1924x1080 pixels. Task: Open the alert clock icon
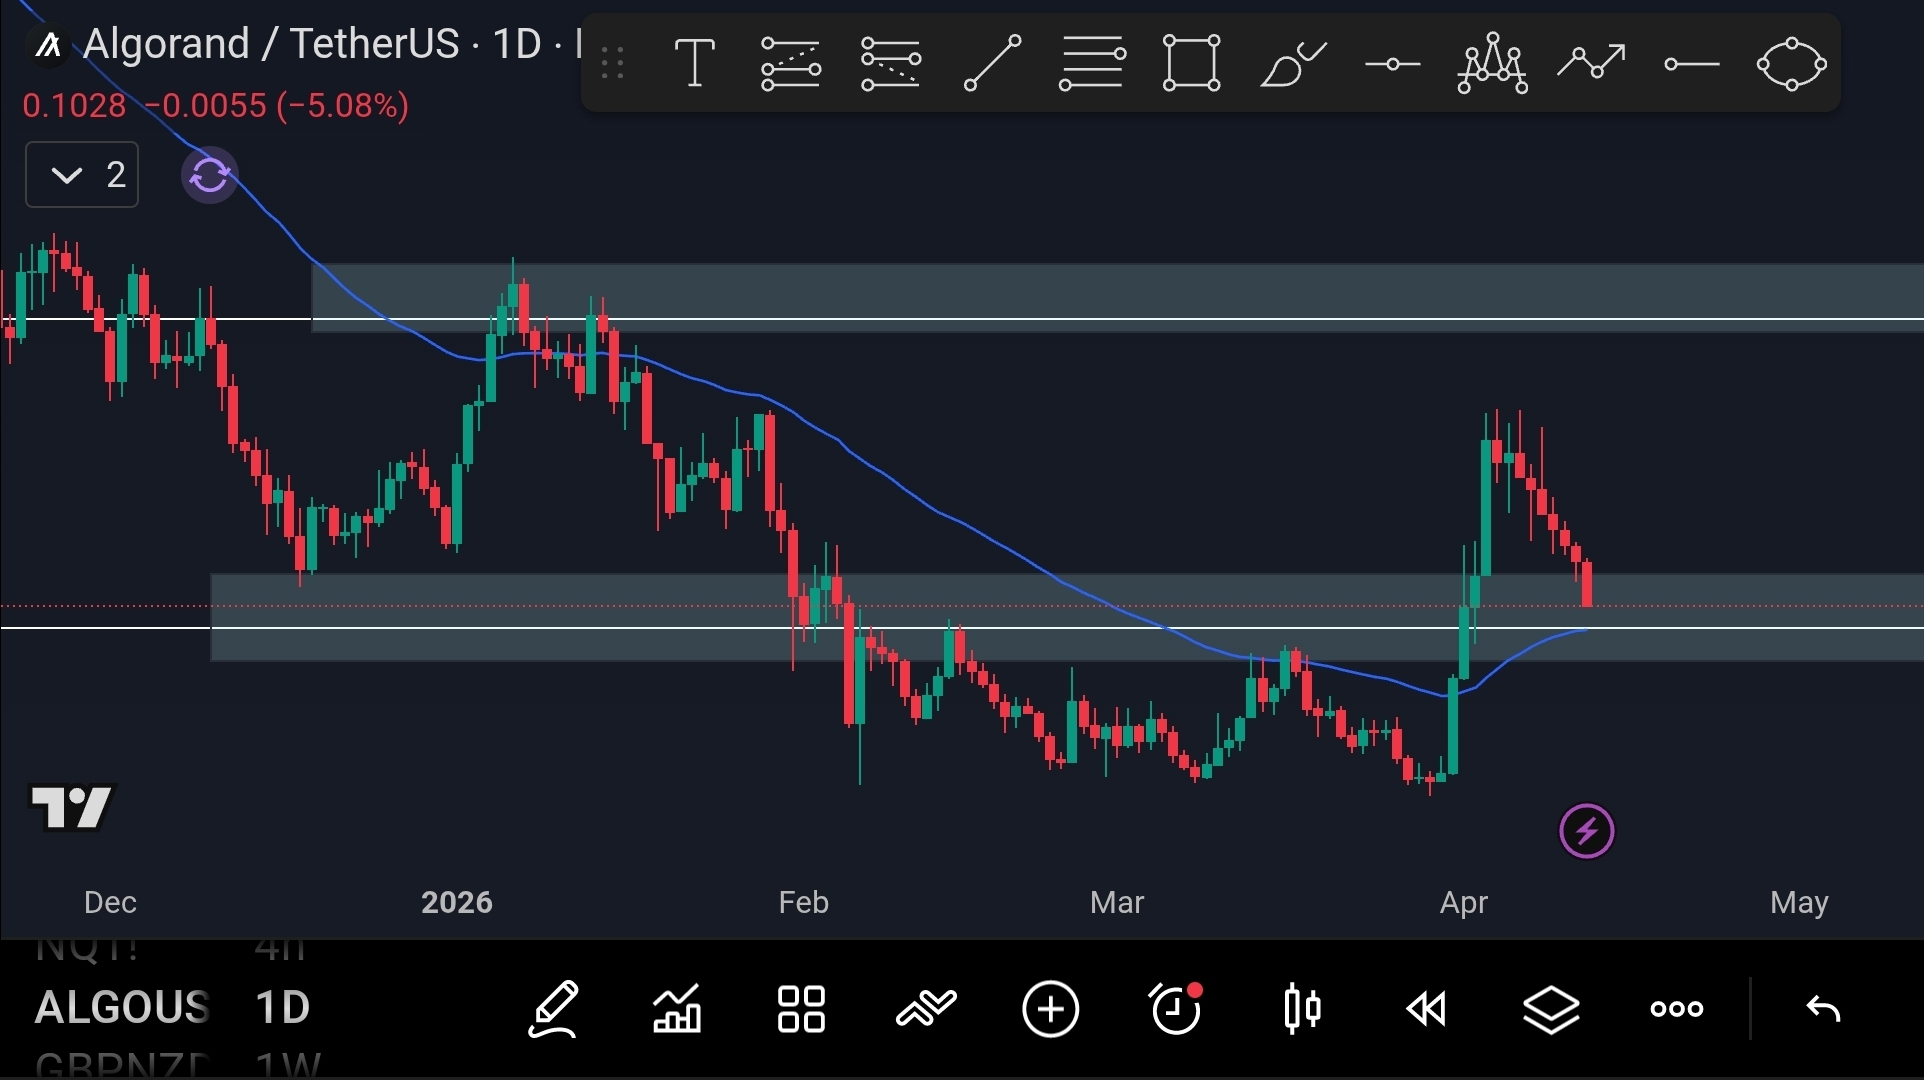[1176, 1009]
